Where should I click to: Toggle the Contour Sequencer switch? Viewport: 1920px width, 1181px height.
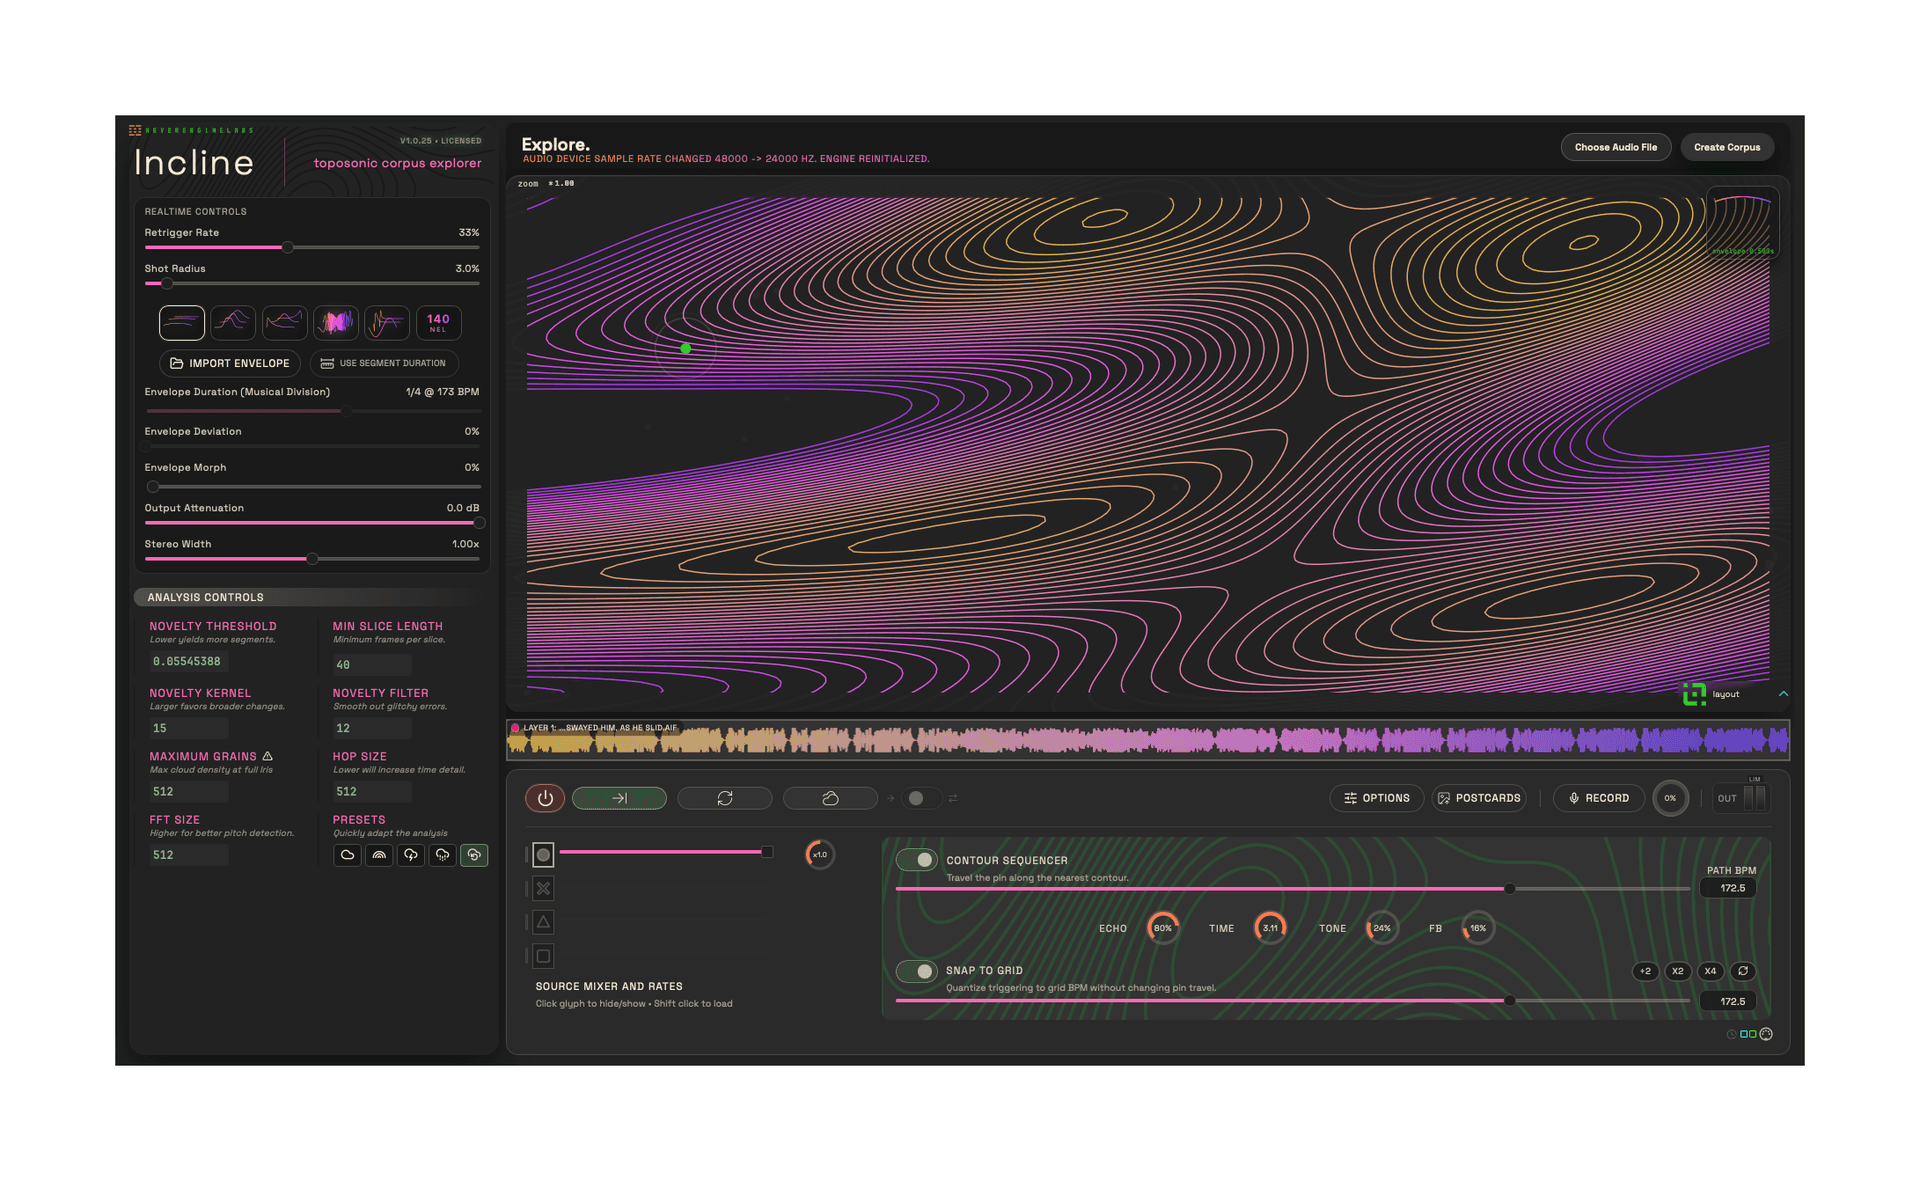coord(917,859)
